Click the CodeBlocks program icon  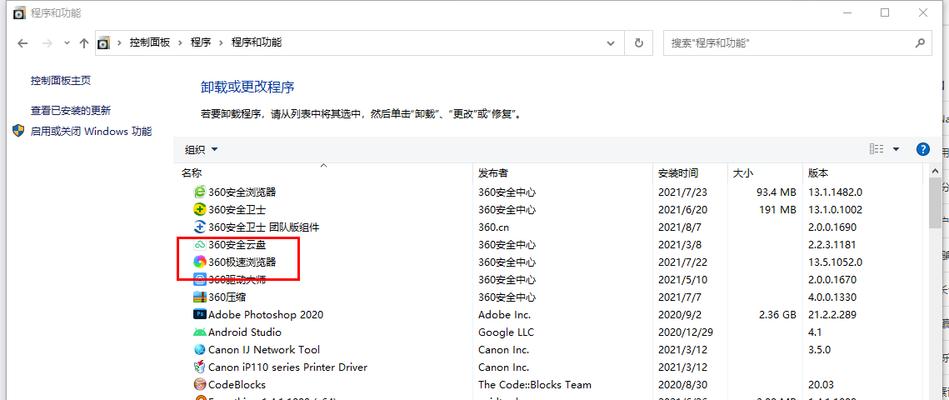tap(200, 385)
